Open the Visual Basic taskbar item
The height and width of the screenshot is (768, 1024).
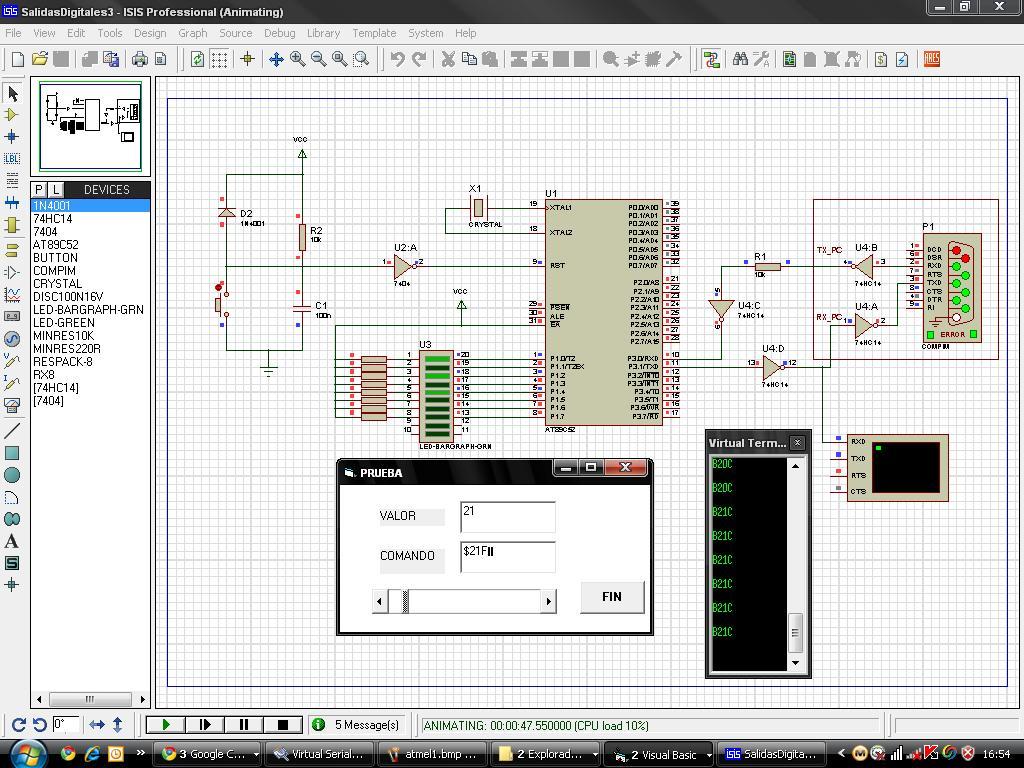(662, 755)
